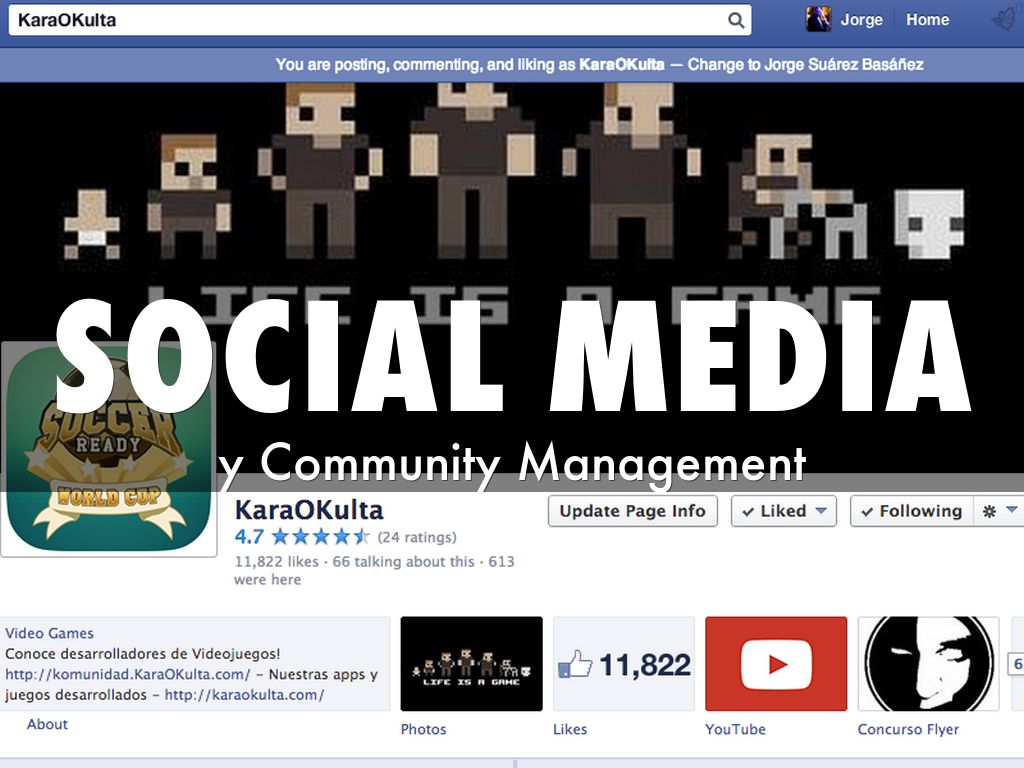1024x768 pixels.
Task: Change to Jorge Suárez Basáñez identity
Action: pyautogui.click(x=805, y=64)
